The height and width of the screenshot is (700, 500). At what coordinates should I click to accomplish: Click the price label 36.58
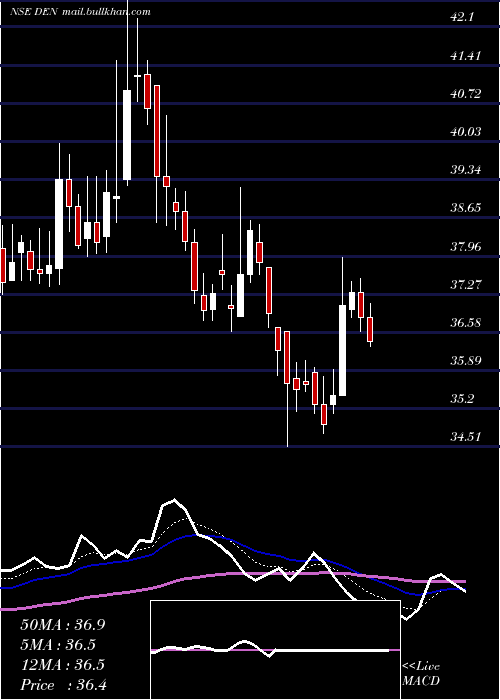[466, 322]
